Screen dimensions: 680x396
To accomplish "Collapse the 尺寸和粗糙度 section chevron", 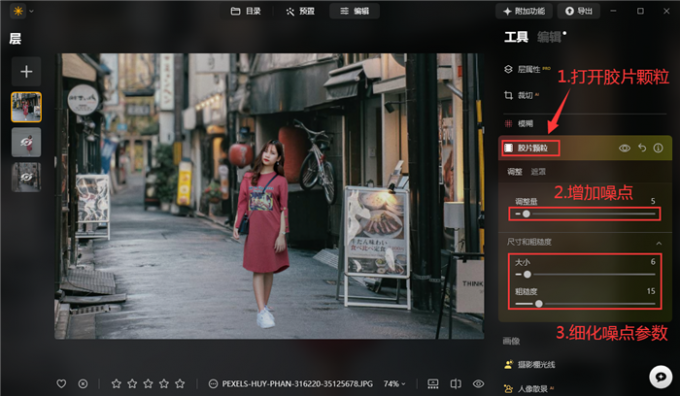I will tap(659, 243).
